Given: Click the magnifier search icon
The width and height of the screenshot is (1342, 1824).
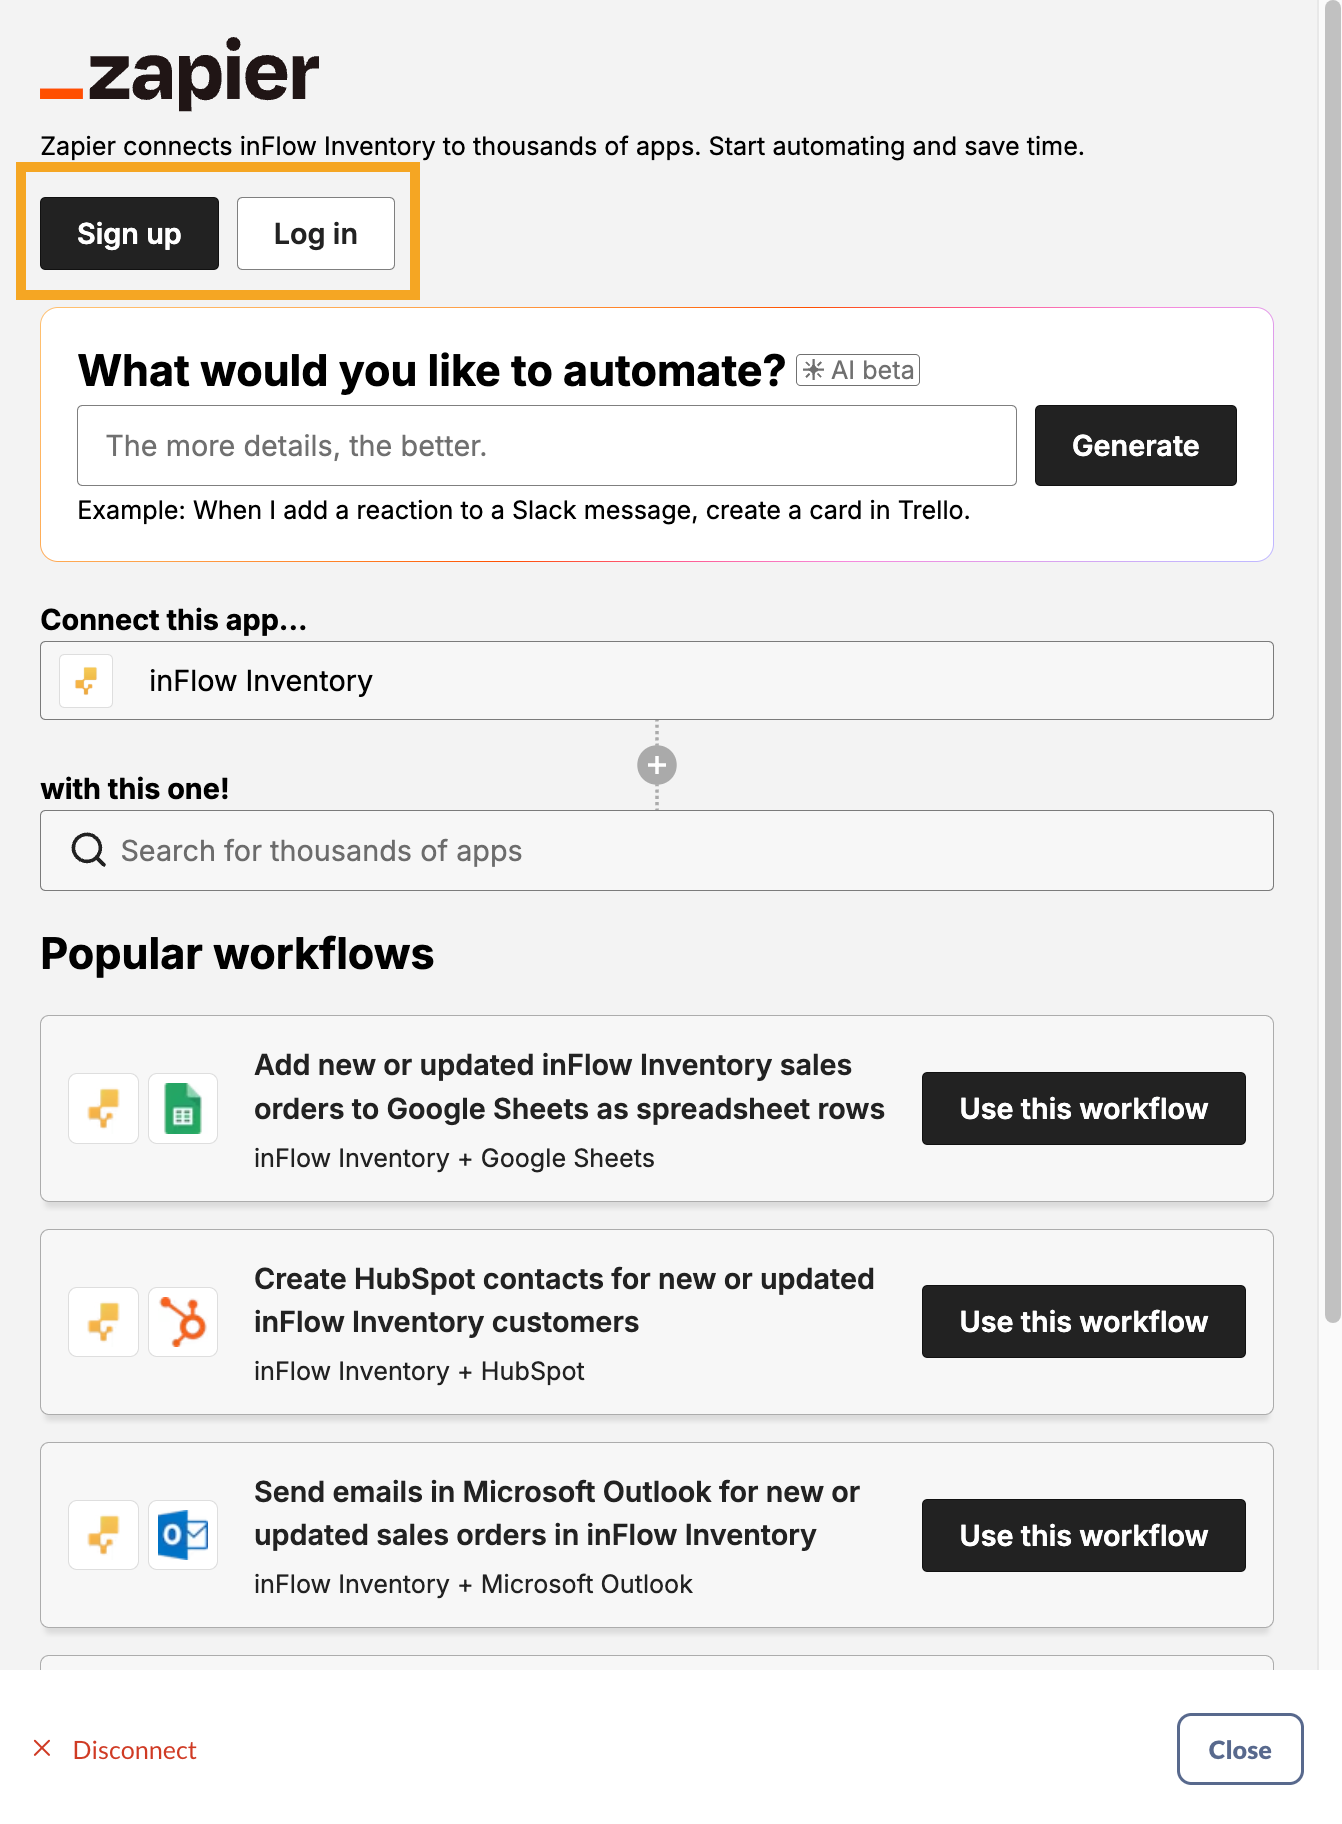Looking at the screenshot, I should tap(88, 850).
